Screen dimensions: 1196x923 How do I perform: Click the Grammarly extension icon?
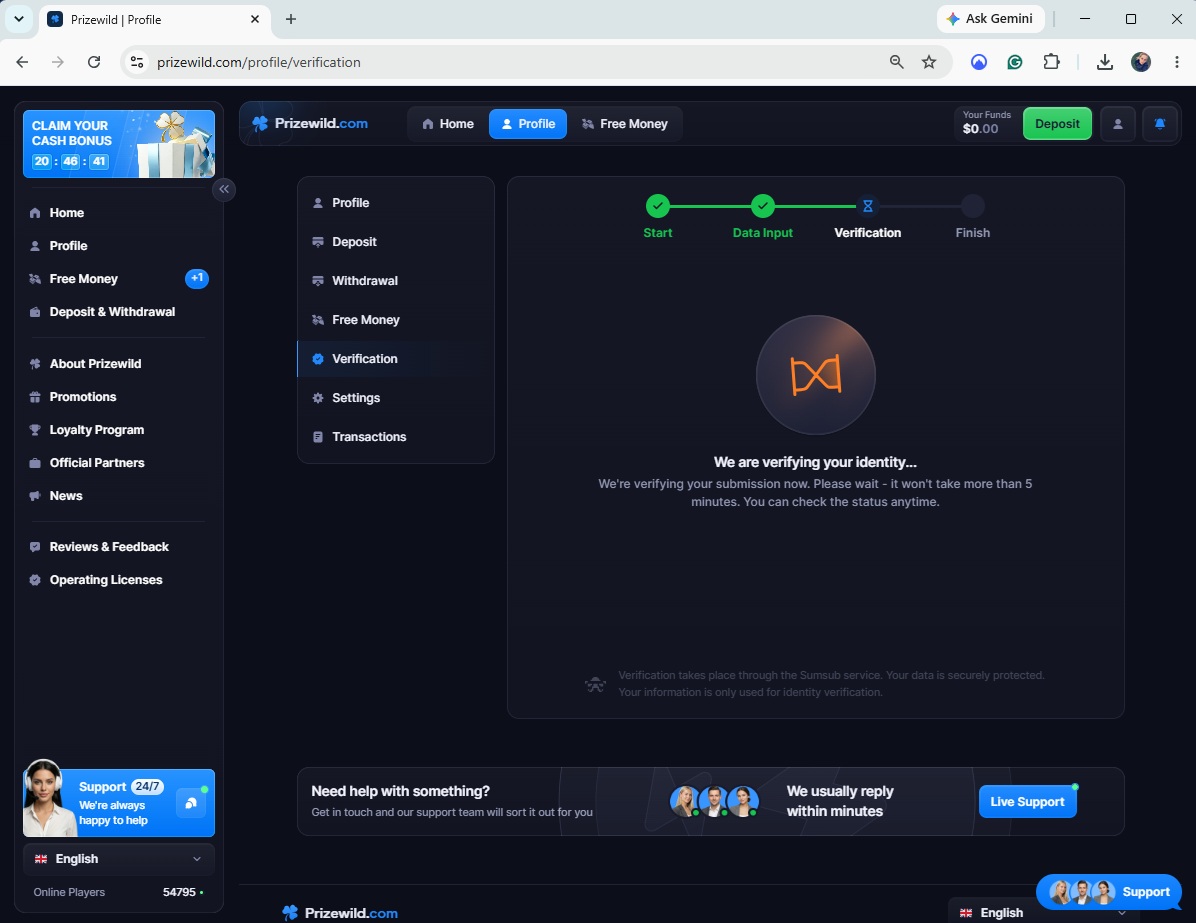tap(1014, 62)
